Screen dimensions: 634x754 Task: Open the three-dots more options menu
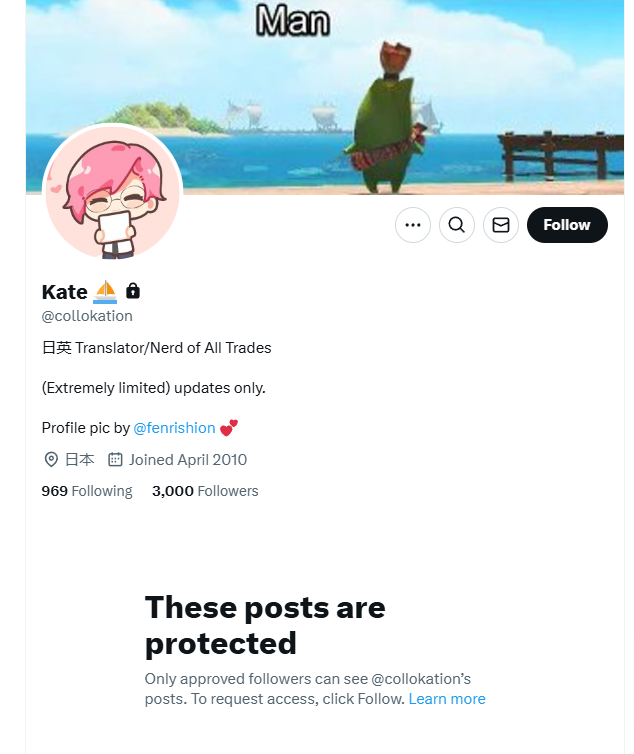pos(413,225)
